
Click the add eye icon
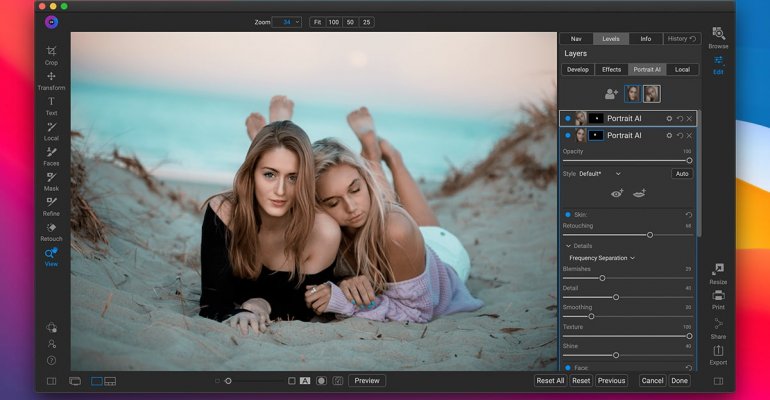[616, 193]
